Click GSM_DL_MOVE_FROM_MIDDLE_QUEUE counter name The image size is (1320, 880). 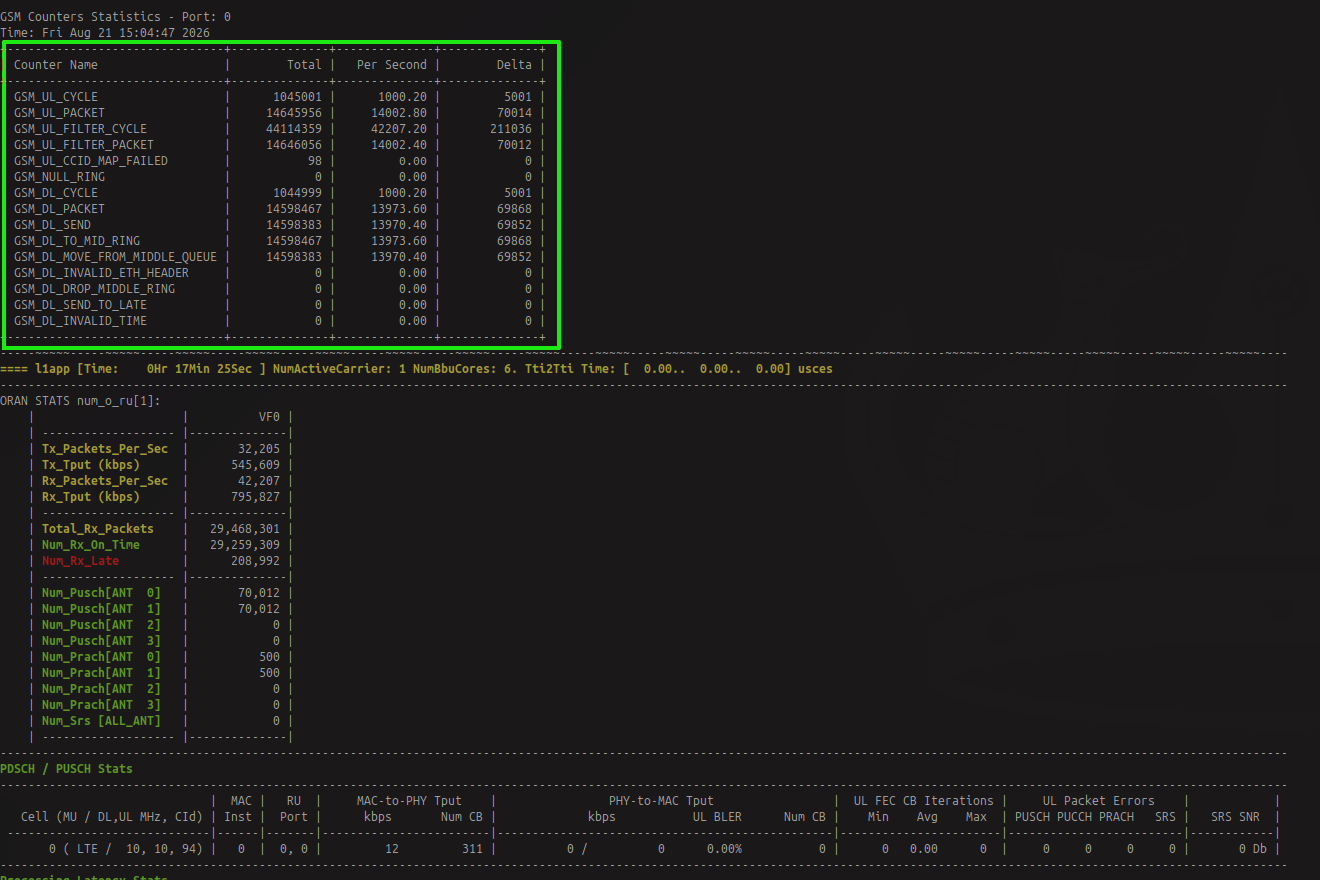tap(115, 257)
